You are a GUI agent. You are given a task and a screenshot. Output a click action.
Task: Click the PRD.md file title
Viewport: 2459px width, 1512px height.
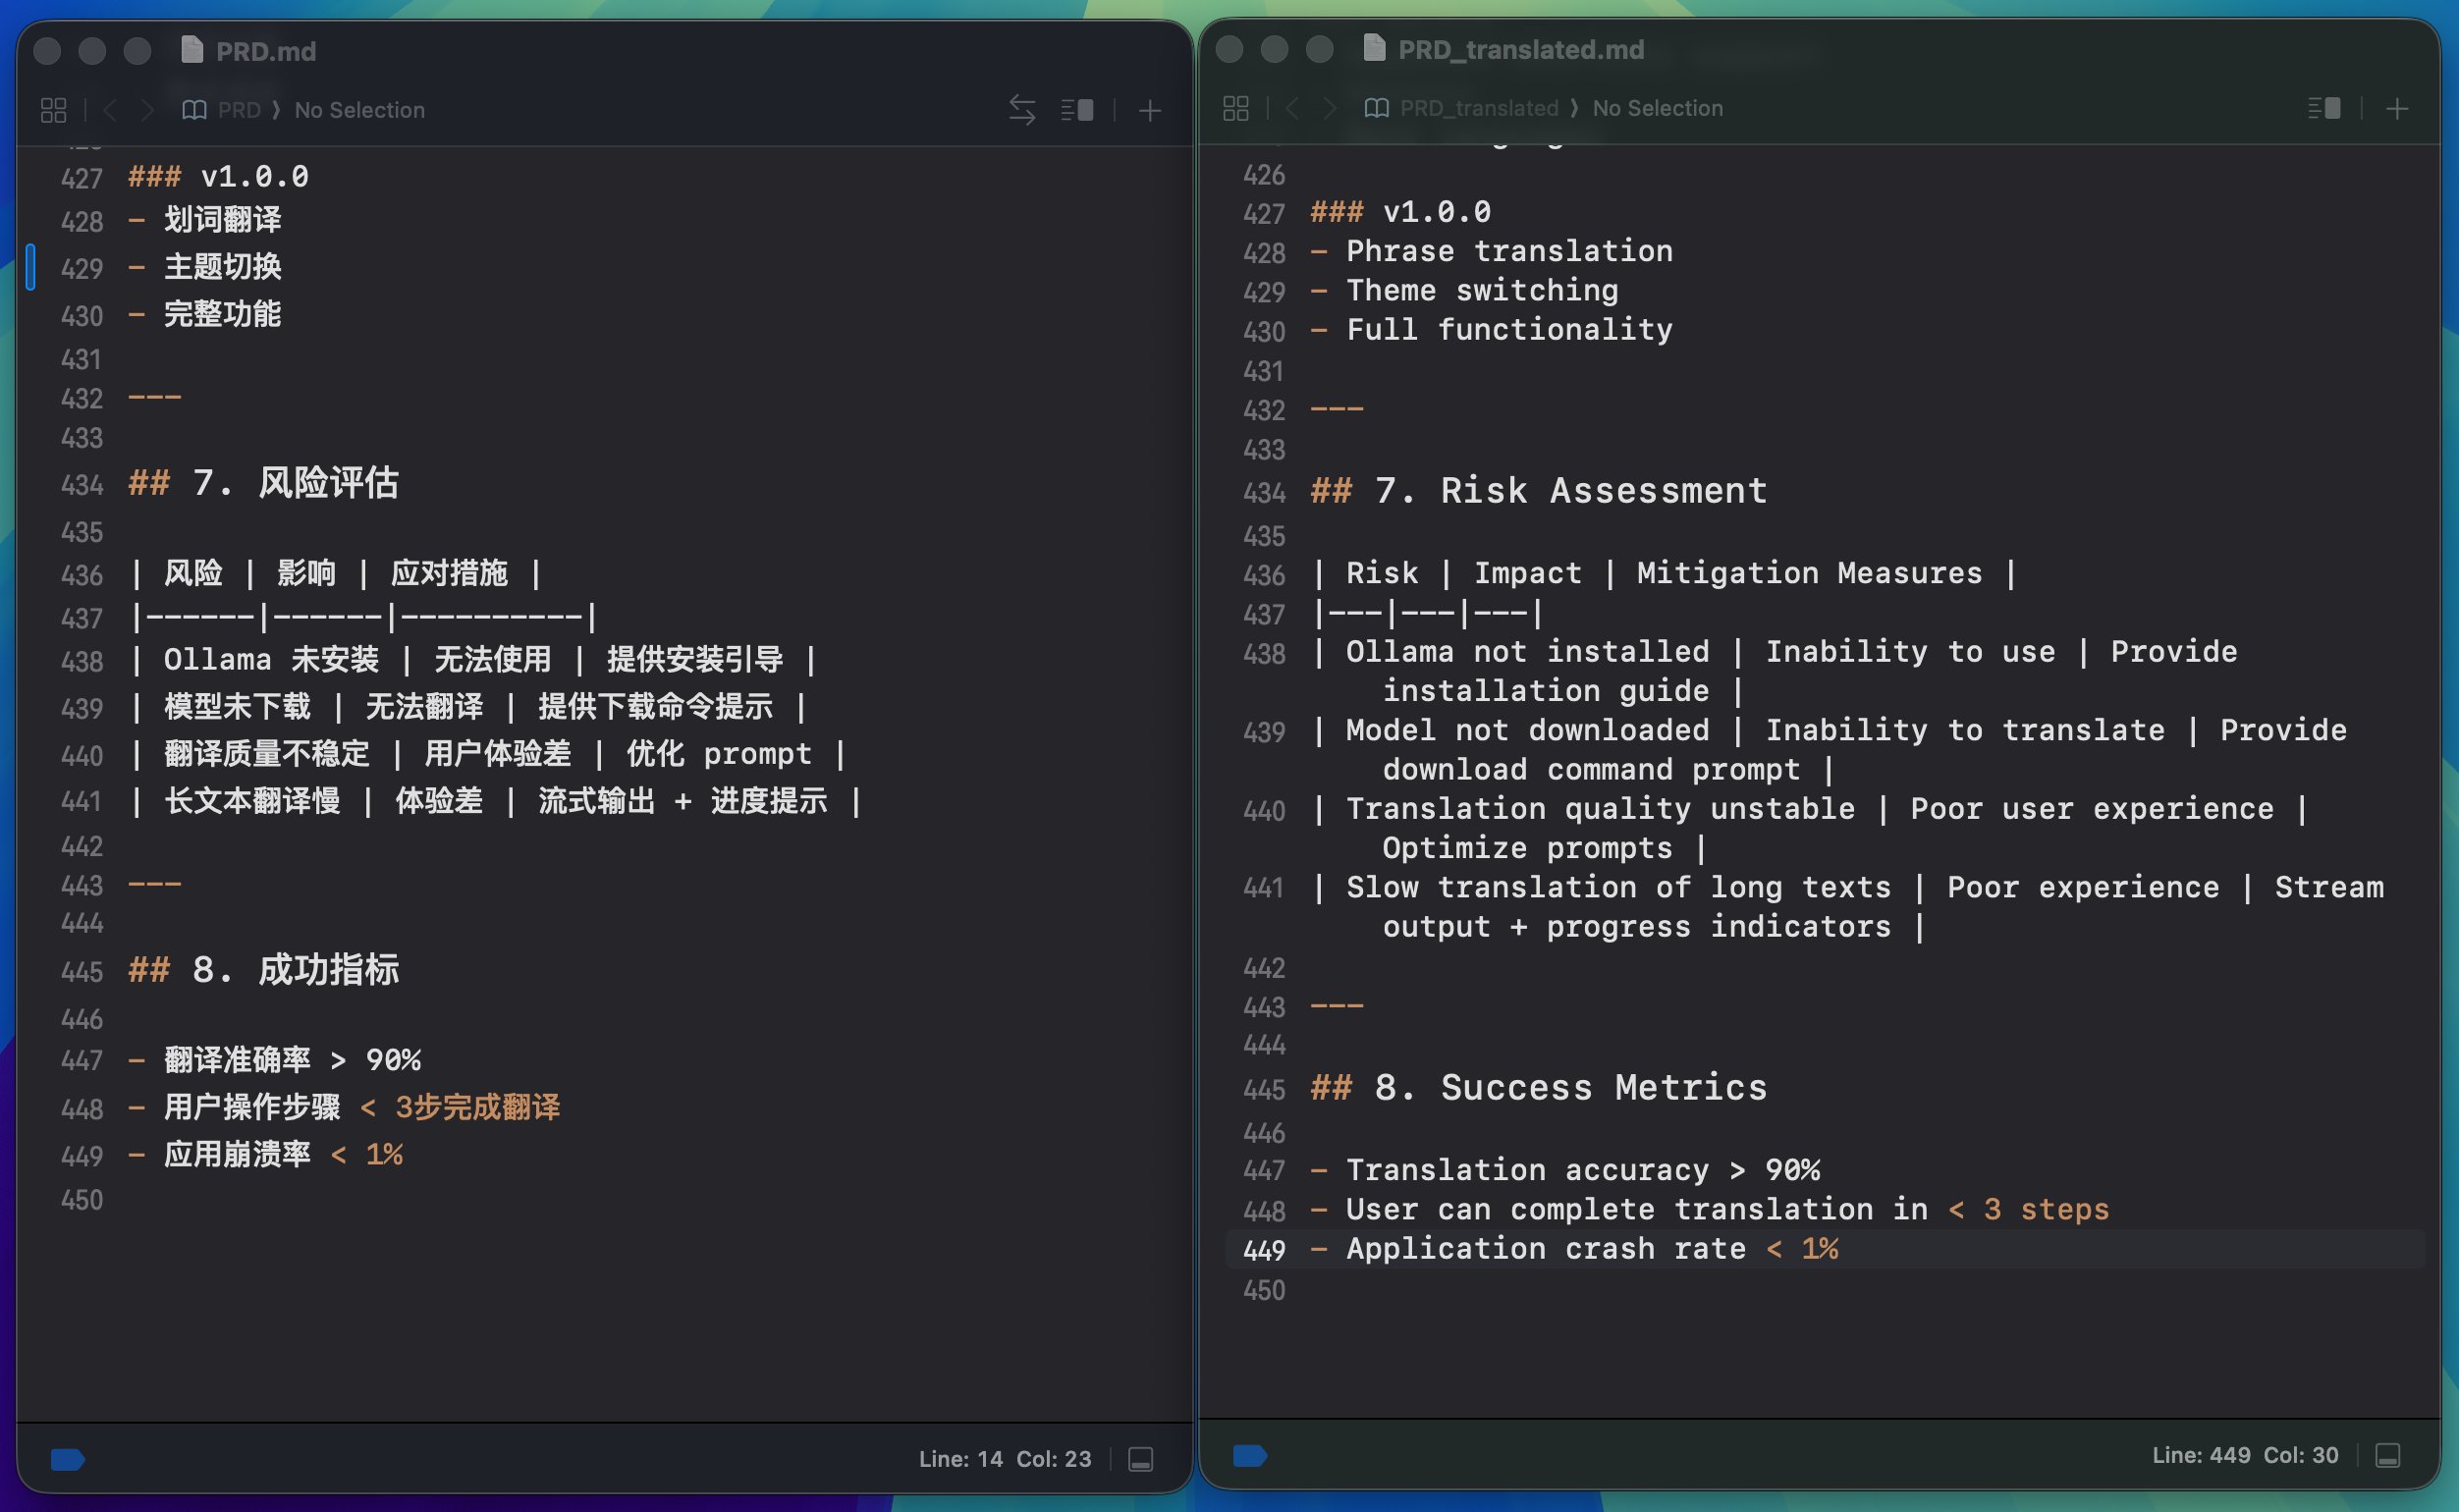(265, 51)
